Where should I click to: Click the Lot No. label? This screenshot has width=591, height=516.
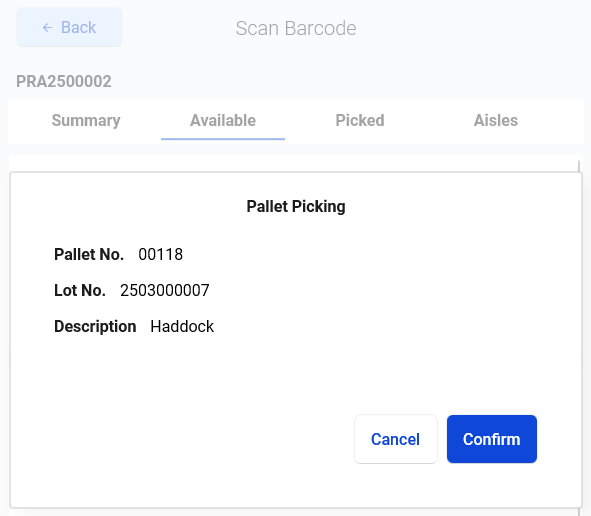tap(80, 290)
